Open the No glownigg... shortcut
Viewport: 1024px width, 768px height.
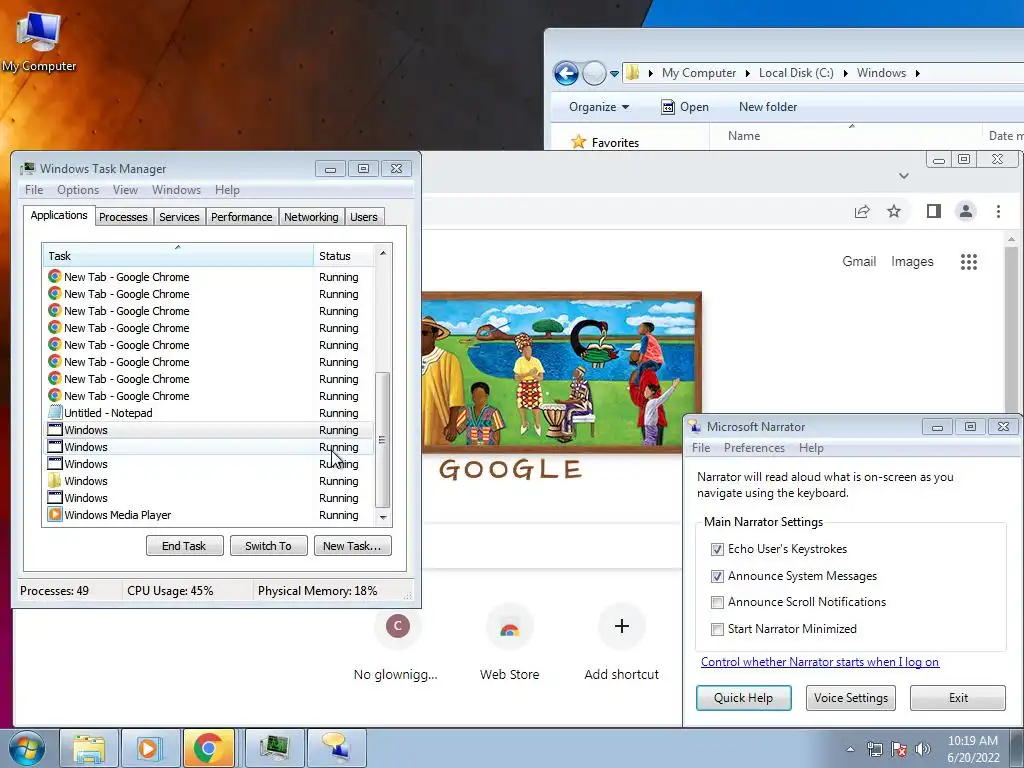coord(396,645)
